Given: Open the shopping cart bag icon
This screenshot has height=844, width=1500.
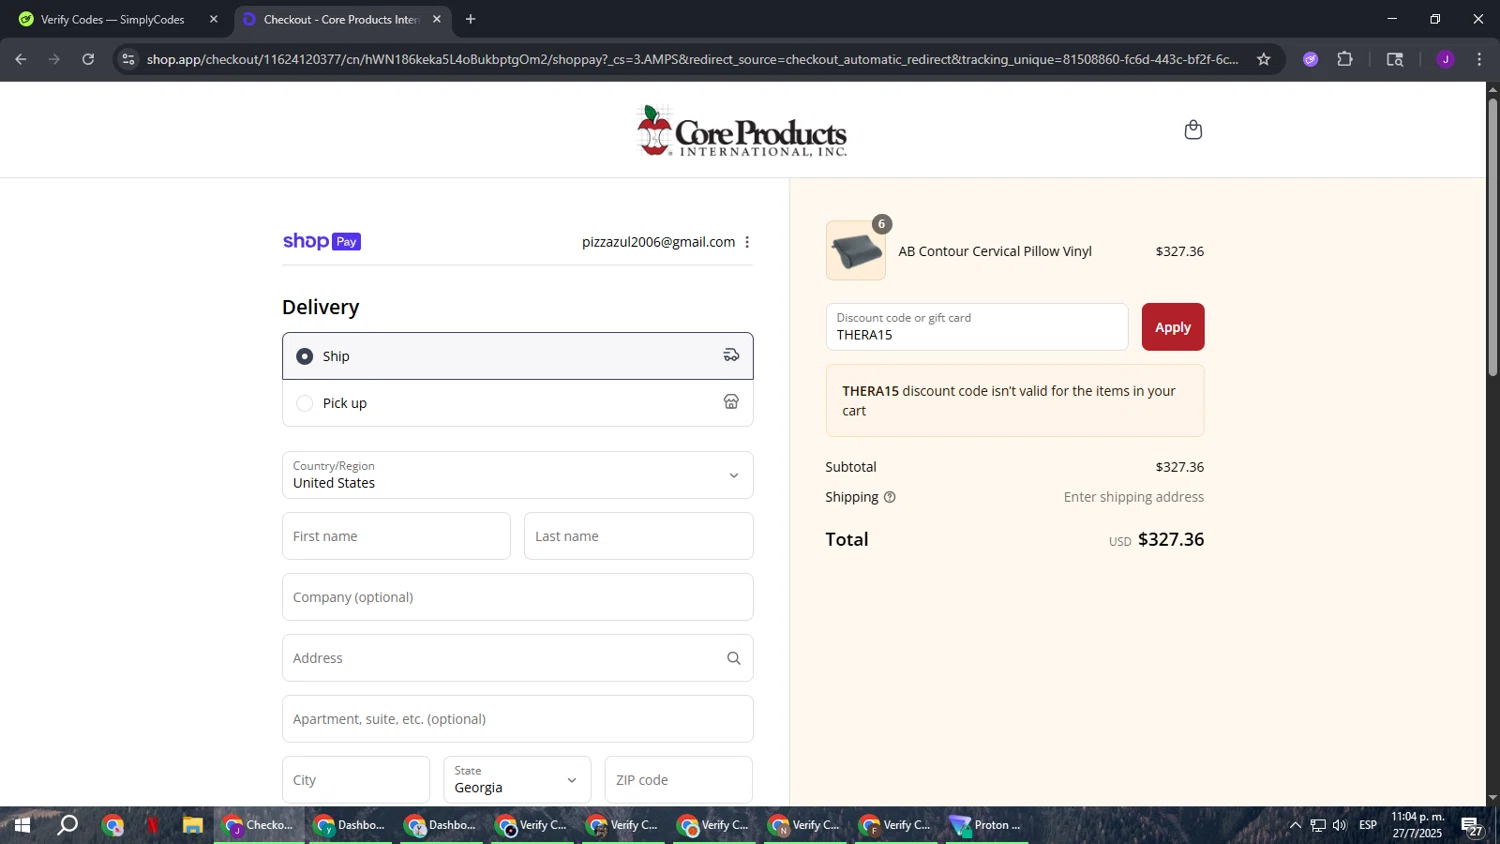Looking at the screenshot, I should 1193,130.
